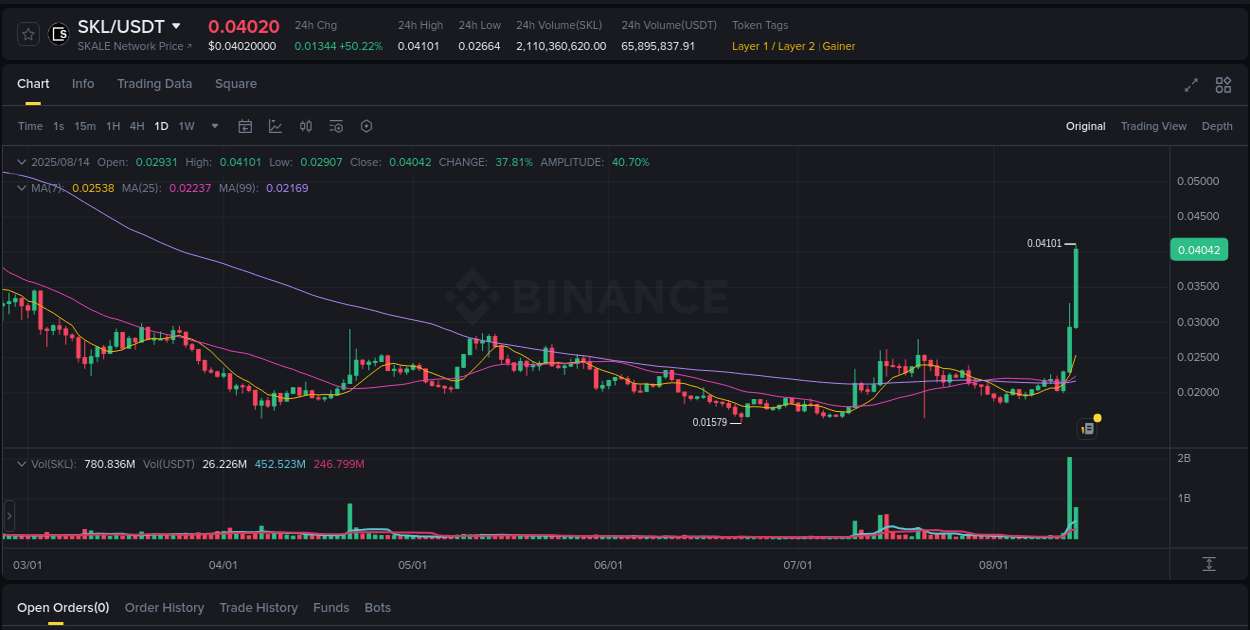Expand chart with fullscreen arrows icon

pos(1191,85)
